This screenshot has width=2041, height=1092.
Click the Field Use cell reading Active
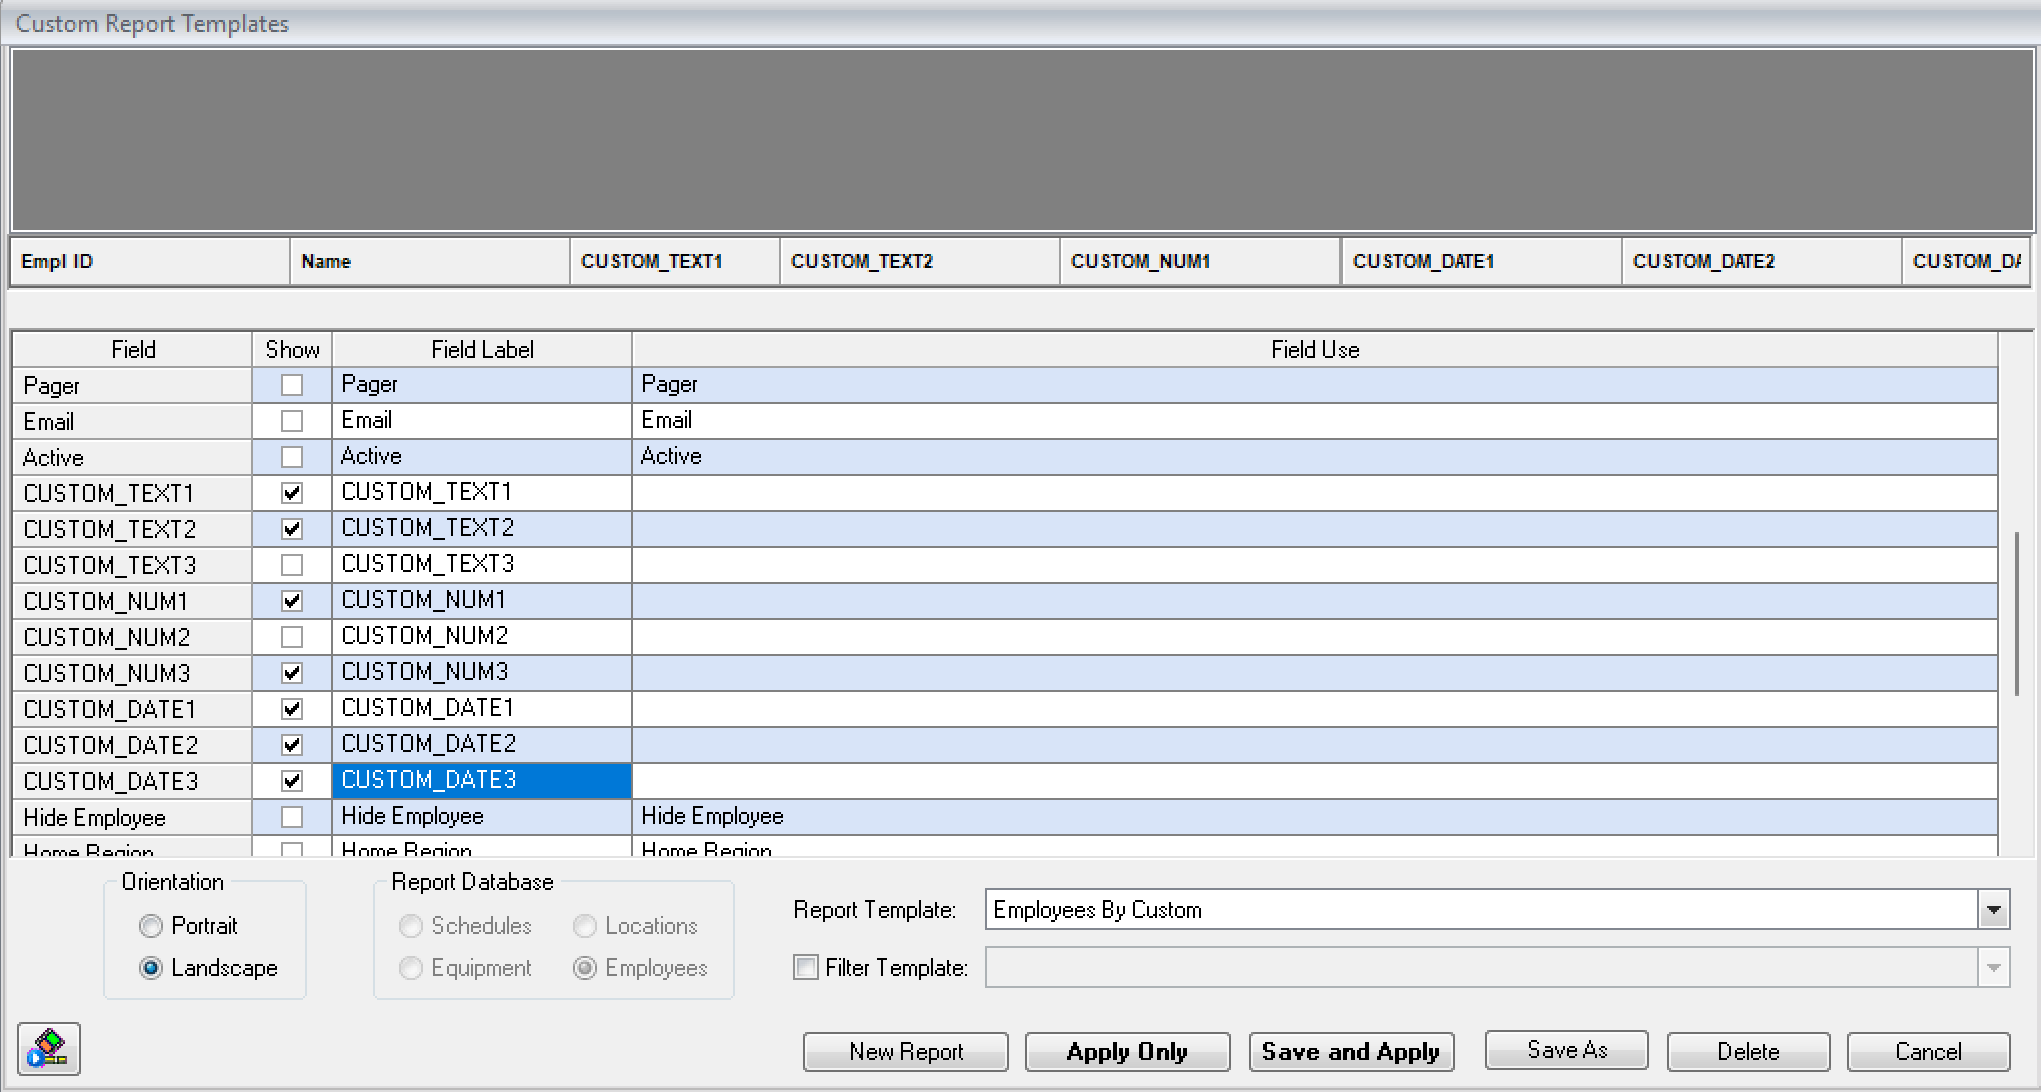click(x=1315, y=456)
